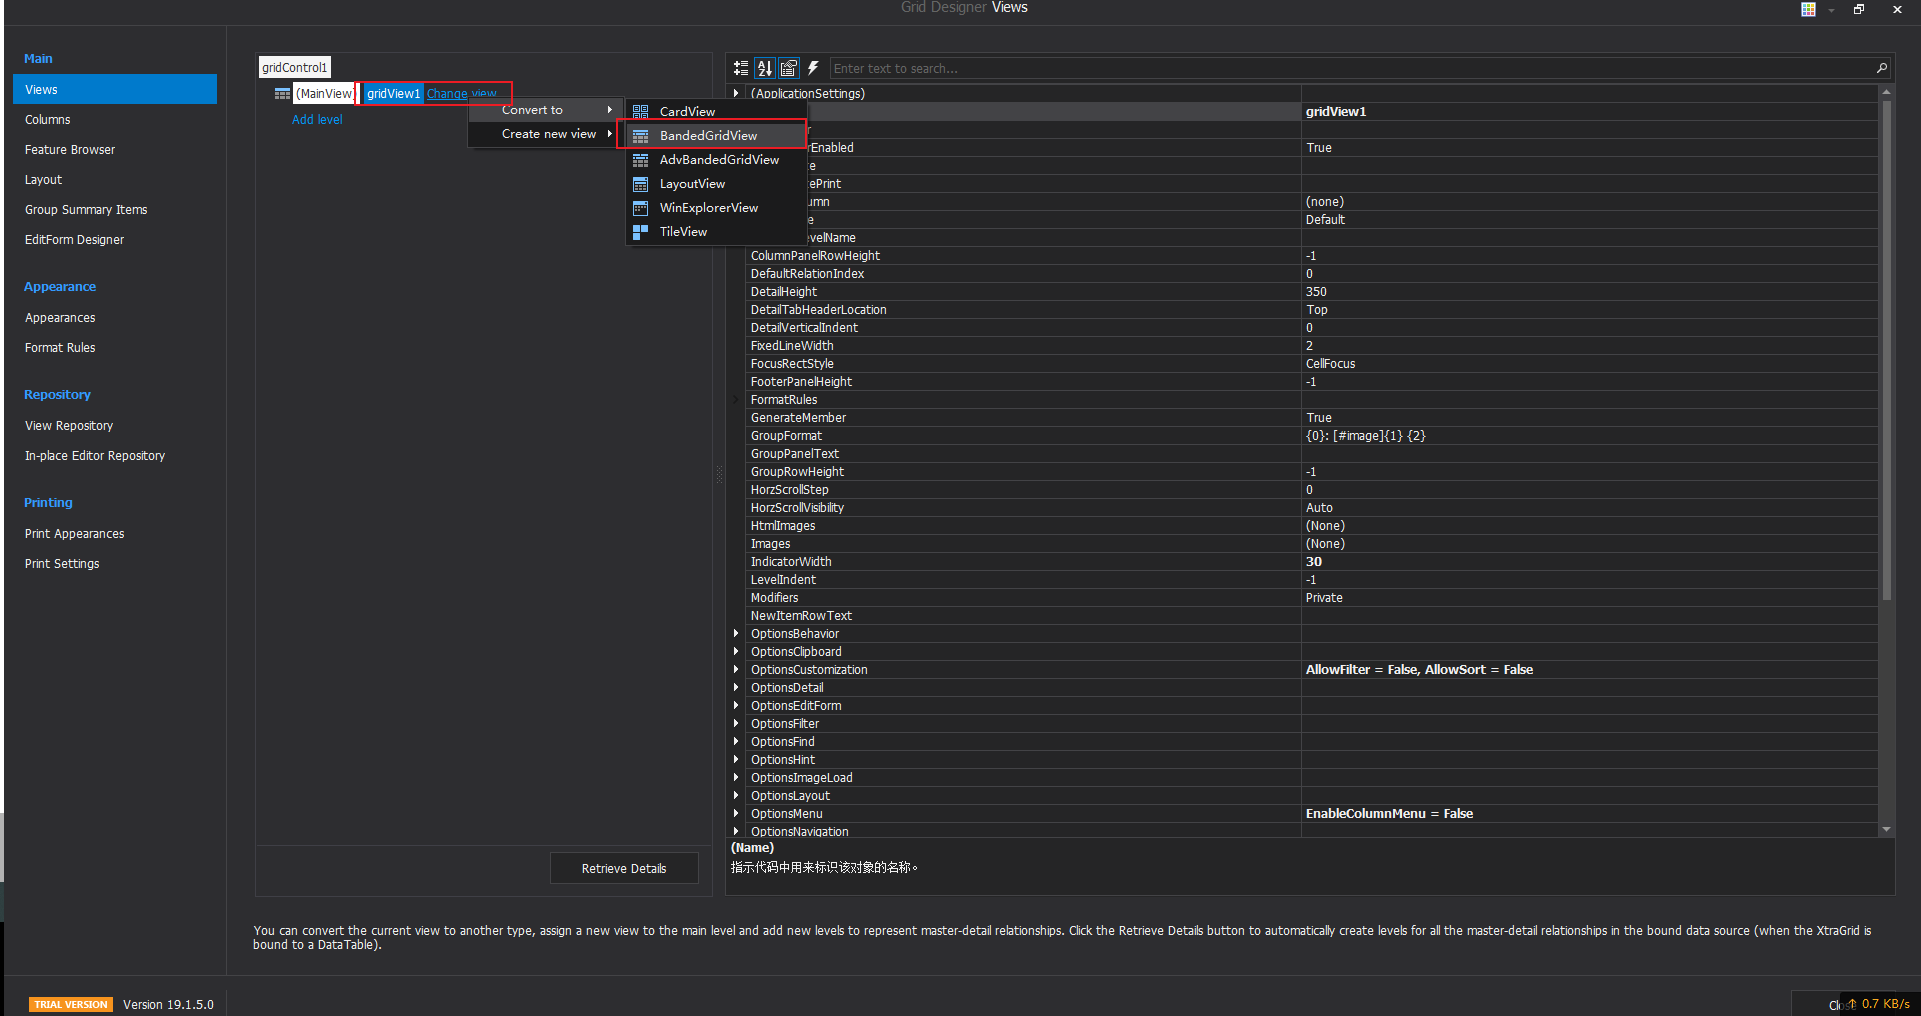1921x1016 pixels.
Task: Open Group Summary Items page
Action: [x=115, y=209]
